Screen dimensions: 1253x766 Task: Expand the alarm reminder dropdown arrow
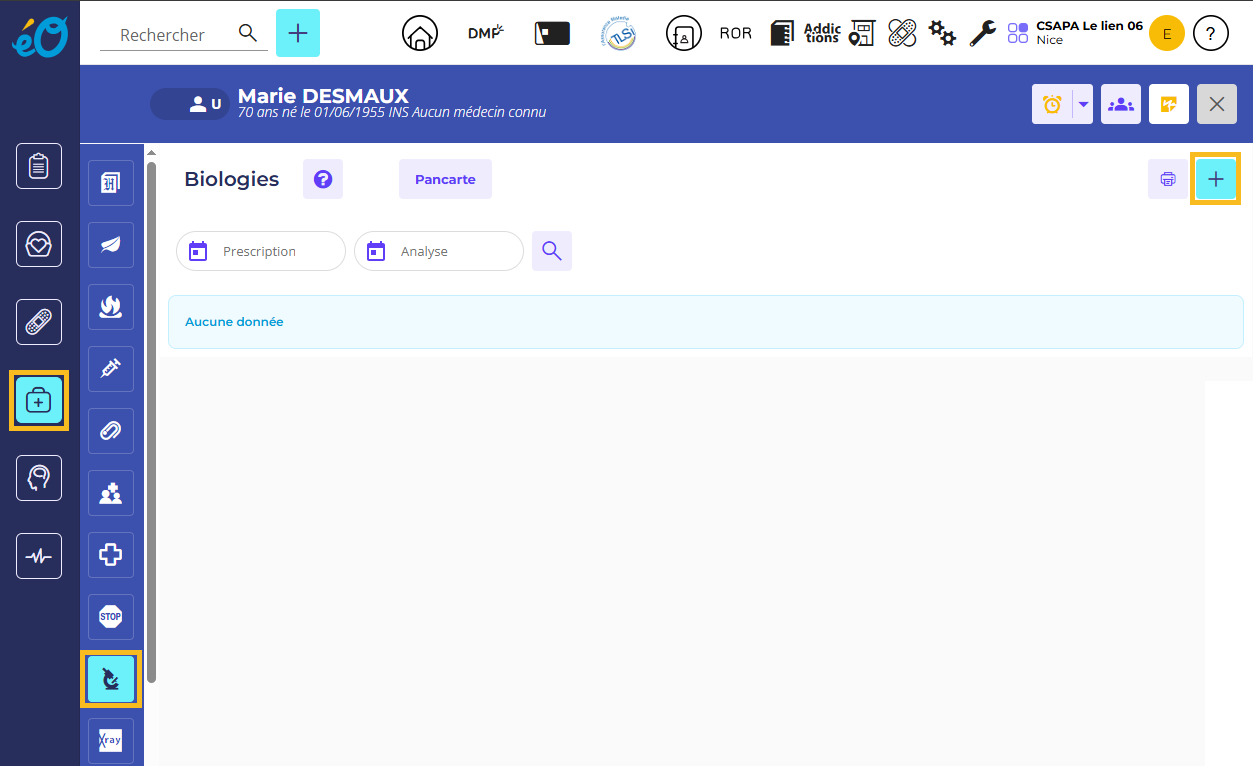coord(1082,104)
